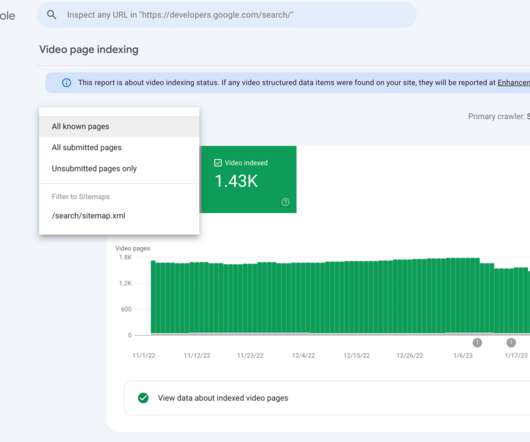Filter to /search/sitemap.xml sitemap
Screen dimensions: 530x442
tap(119, 216)
